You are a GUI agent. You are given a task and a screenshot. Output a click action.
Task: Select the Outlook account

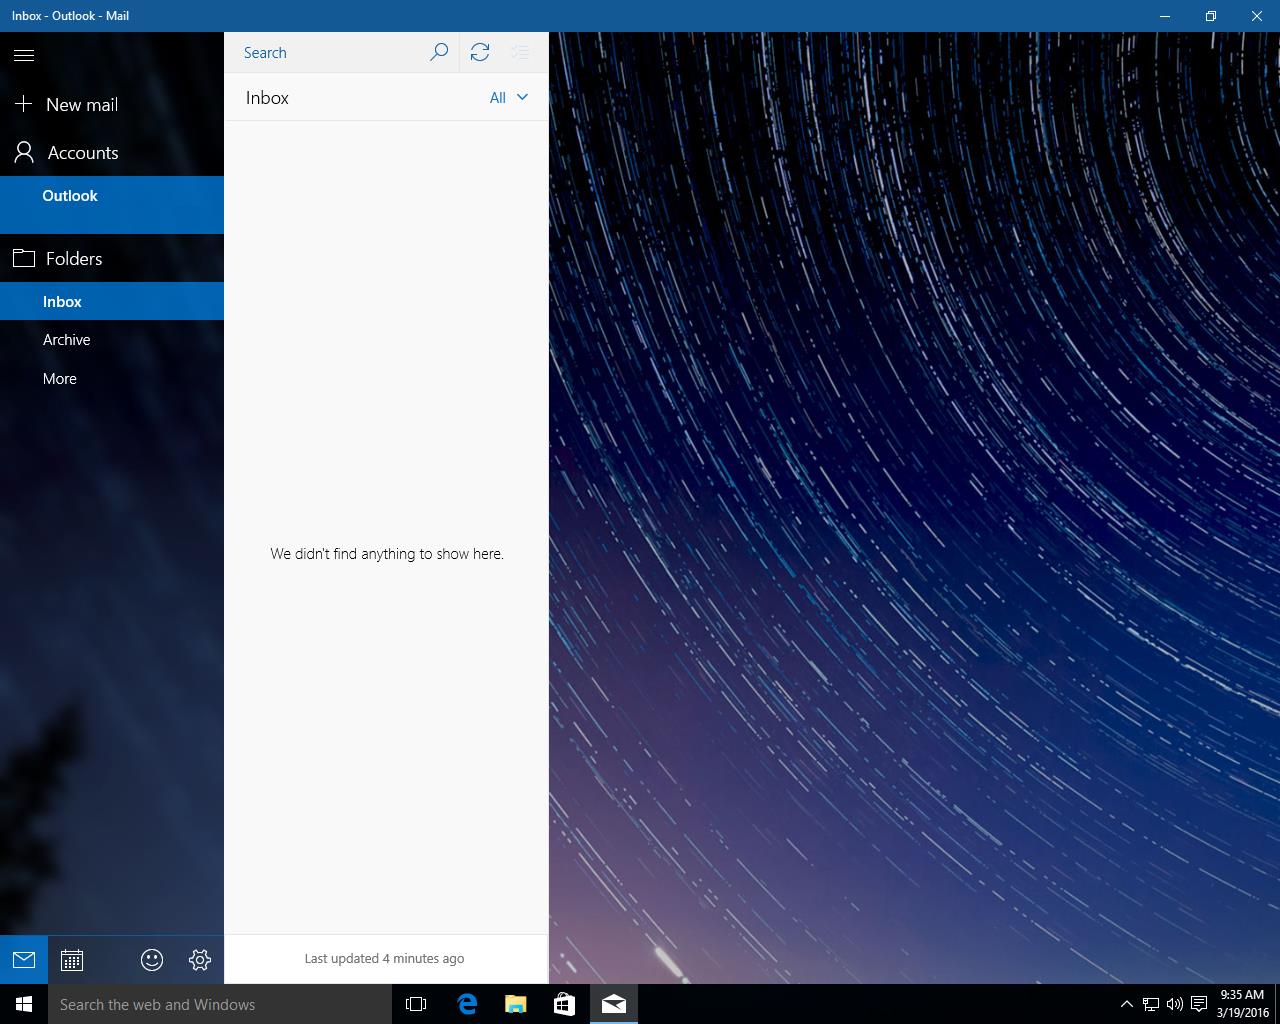[112, 205]
